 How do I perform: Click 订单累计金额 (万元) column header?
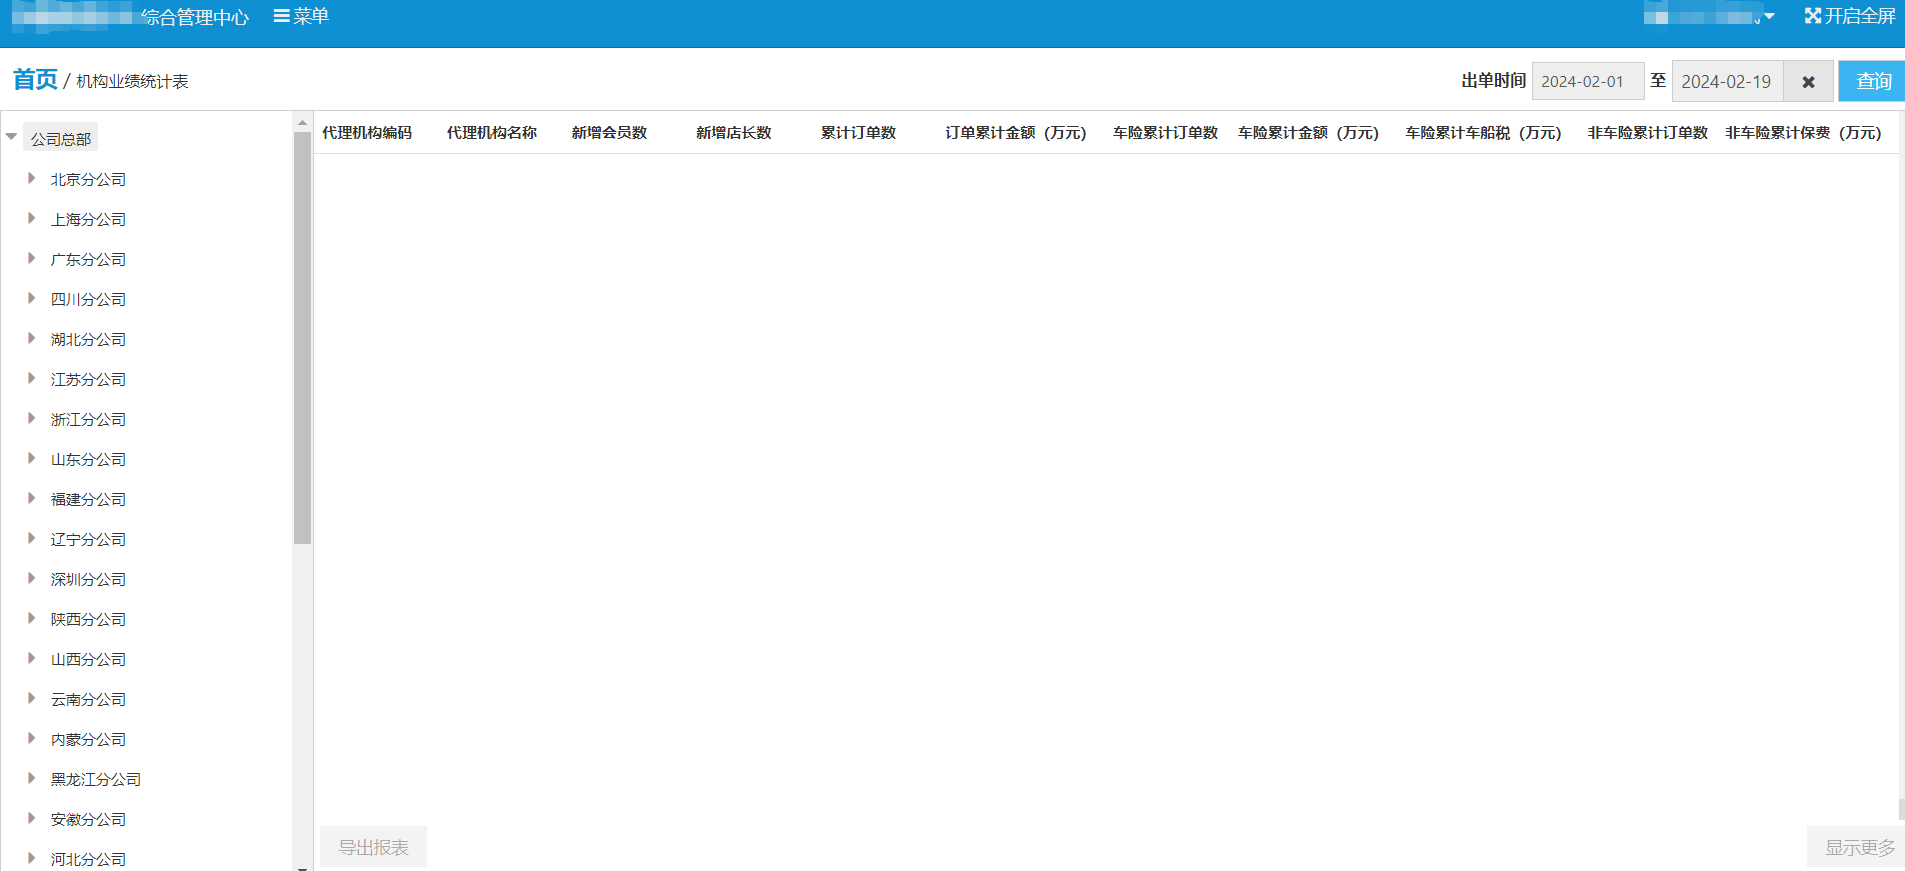tap(1016, 133)
